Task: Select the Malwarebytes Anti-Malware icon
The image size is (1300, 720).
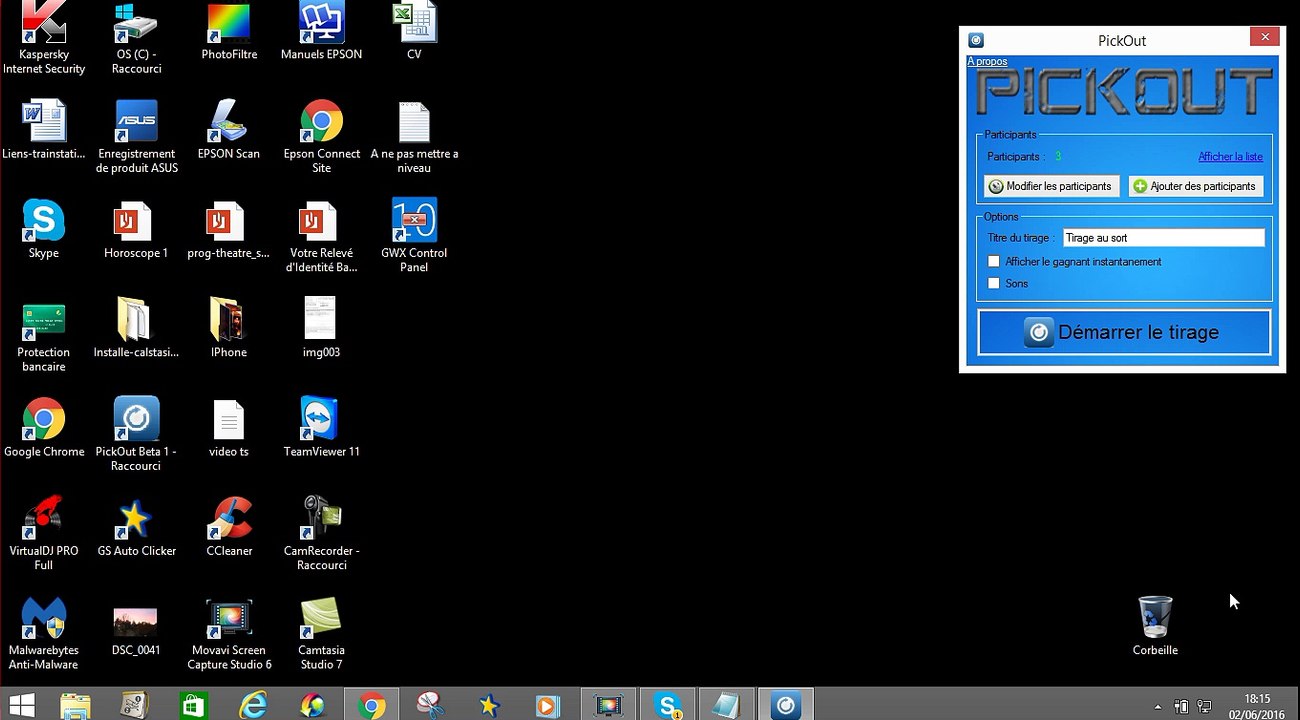Action: pos(44,633)
